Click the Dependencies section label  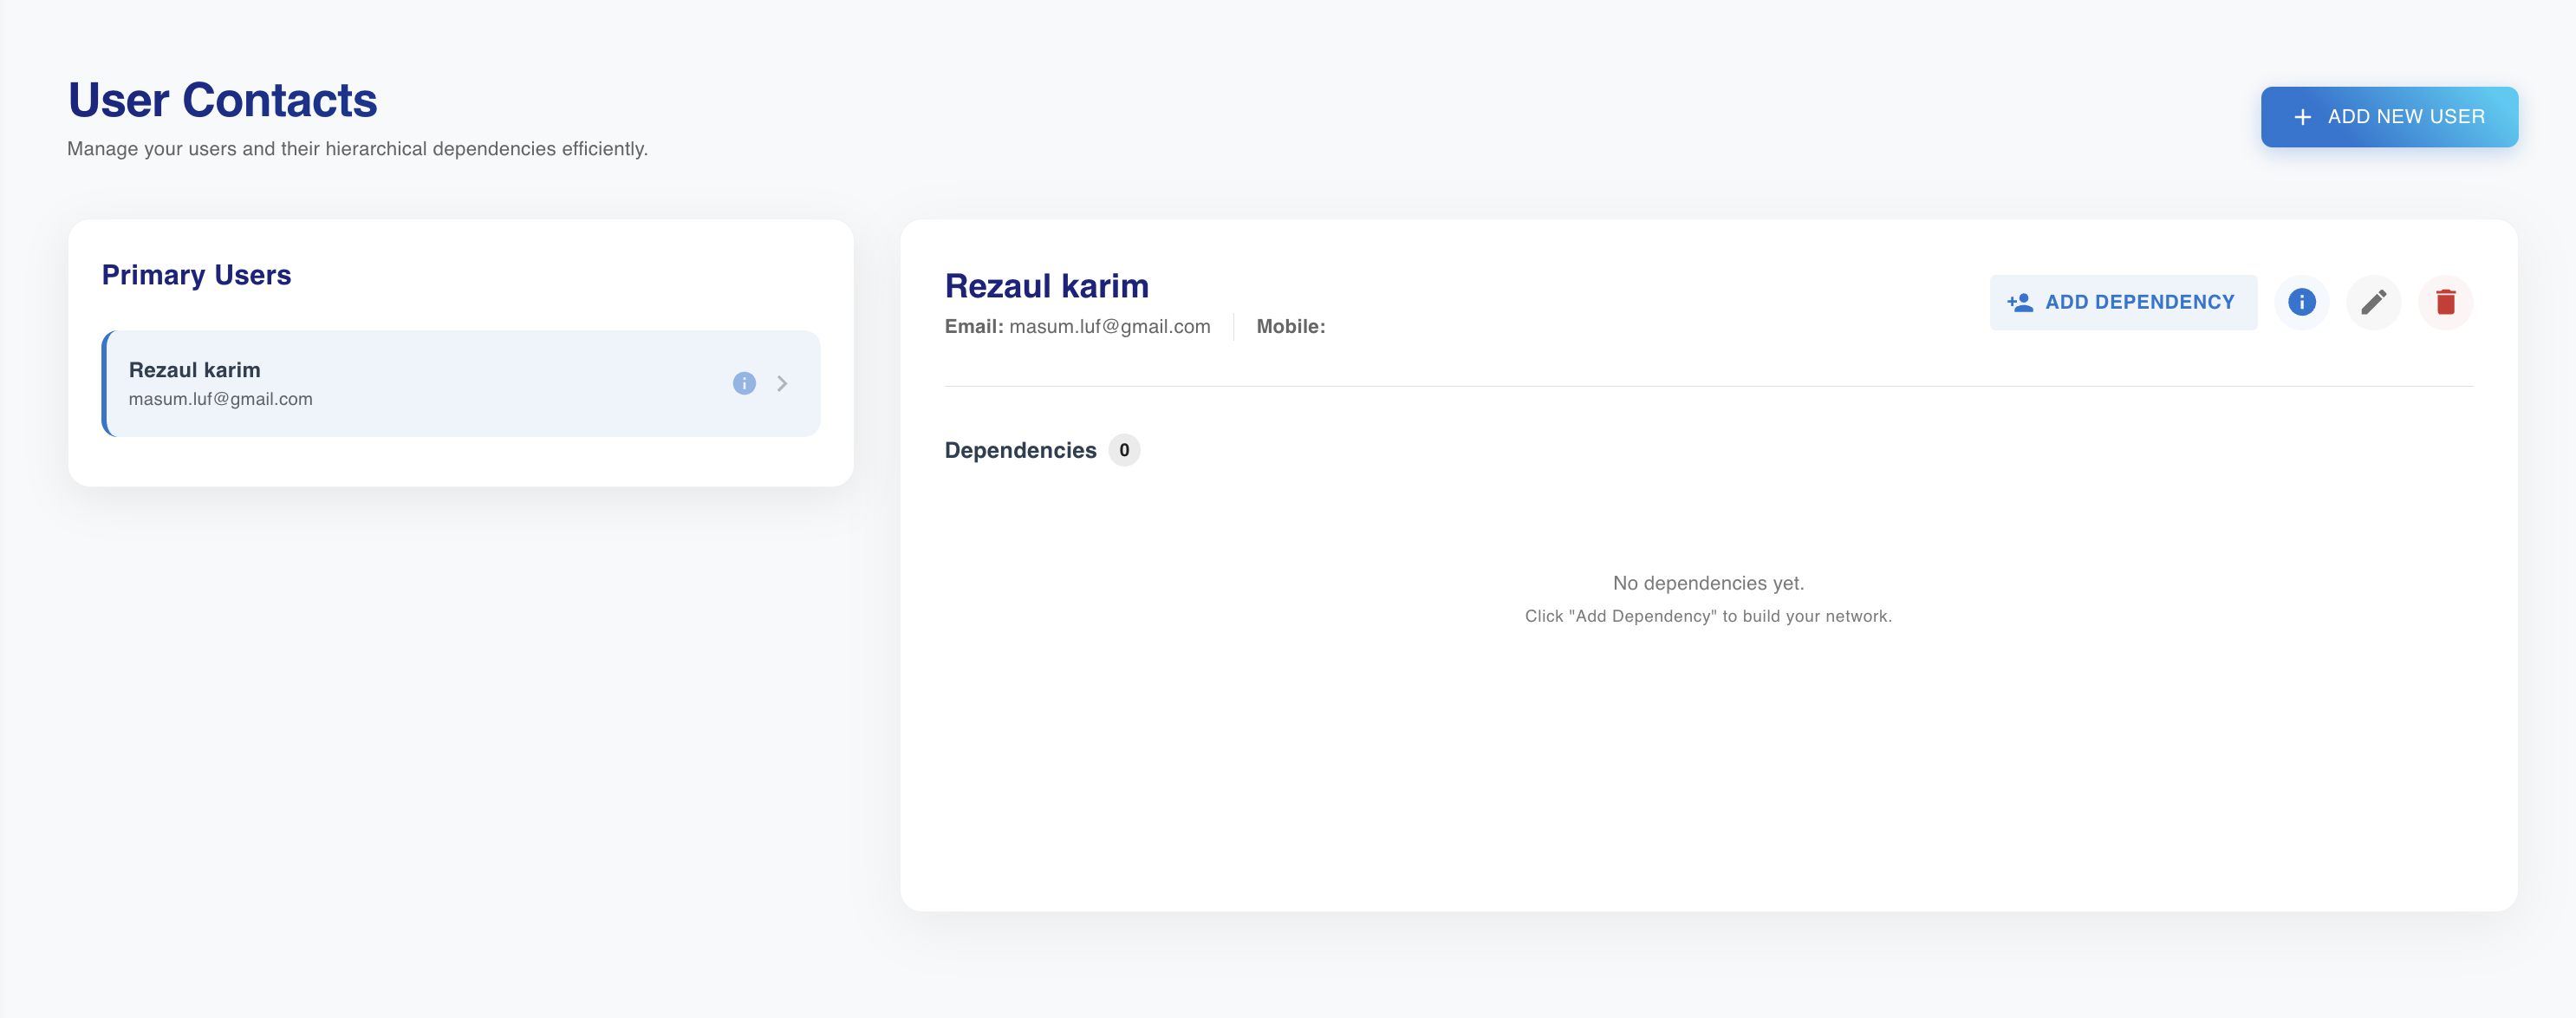click(x=1021, y=449)
